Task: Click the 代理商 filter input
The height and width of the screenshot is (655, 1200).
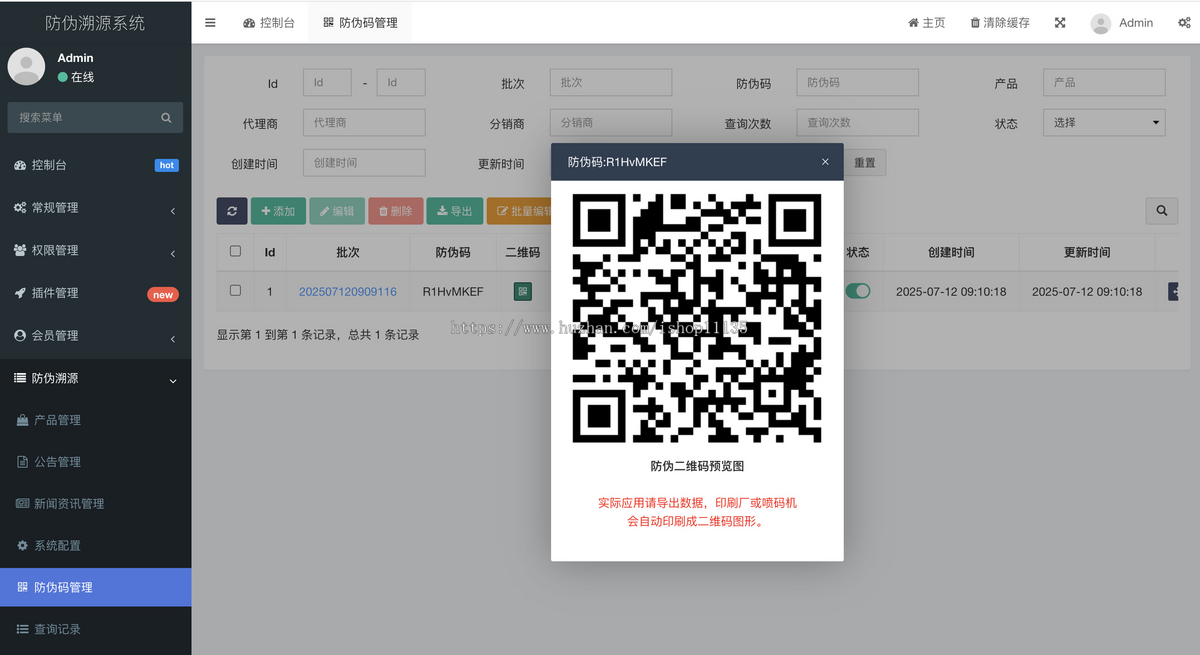Action: [x=364, y=122]
